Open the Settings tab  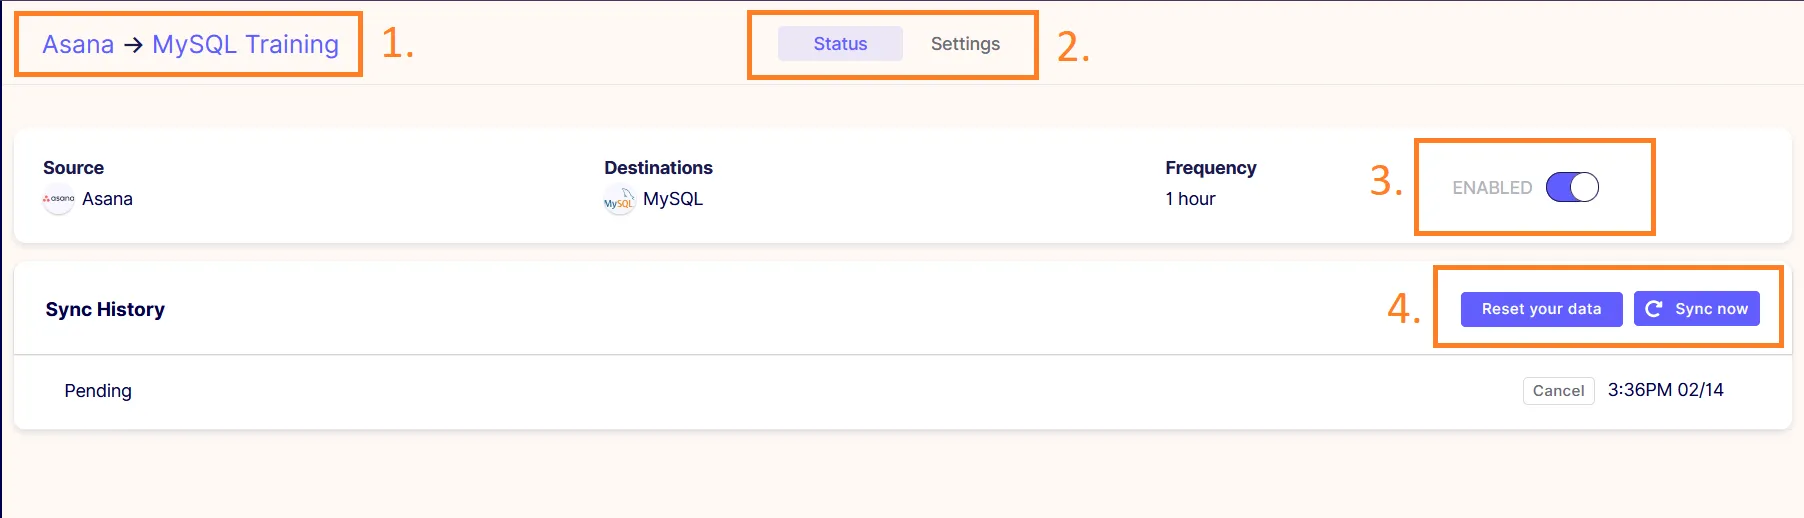click(965, 44)
